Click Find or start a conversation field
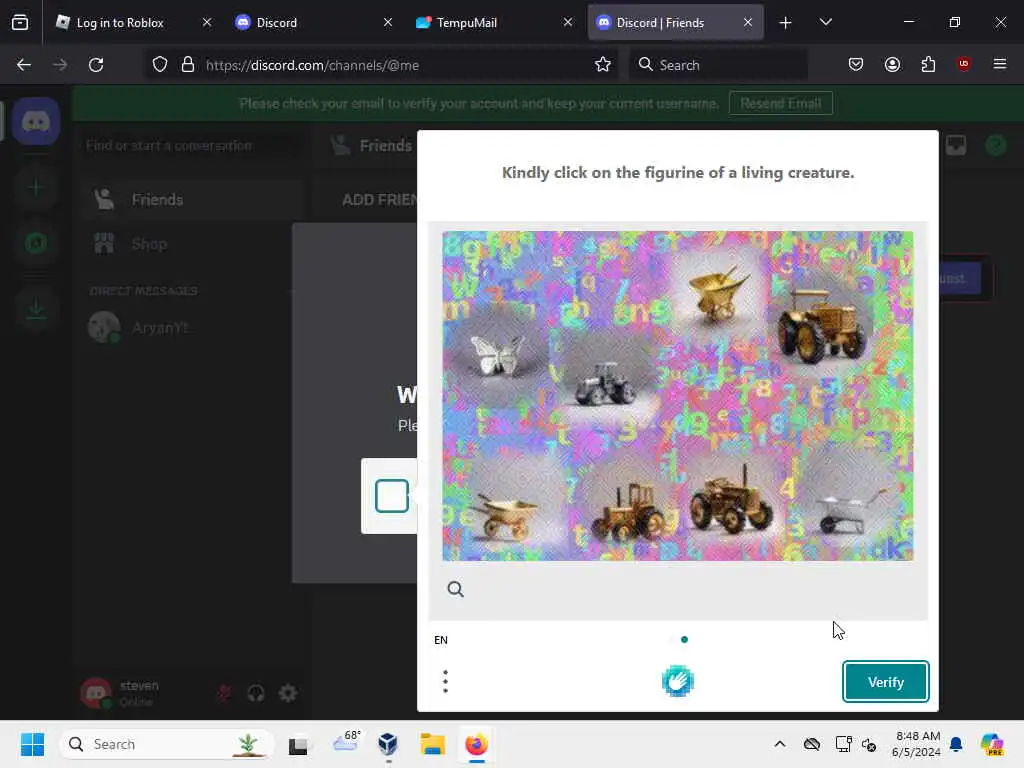The image size is (1024, 768). [x=189, y=146]
